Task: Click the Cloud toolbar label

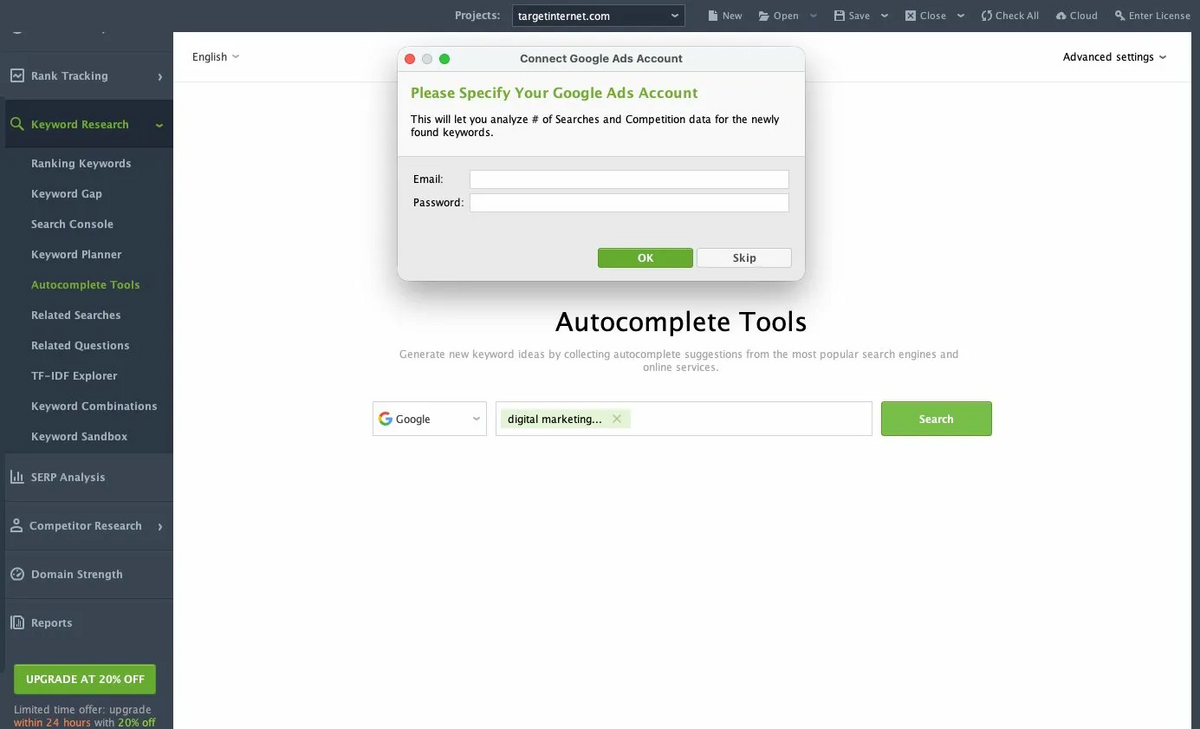Action: [1084, 16]
